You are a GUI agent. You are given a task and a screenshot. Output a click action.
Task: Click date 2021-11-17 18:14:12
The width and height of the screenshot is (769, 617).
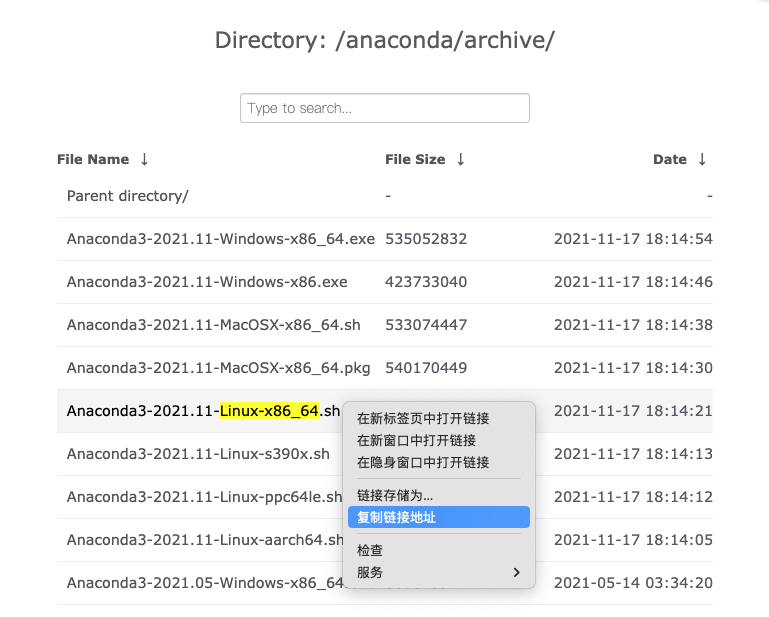coord(633,497)
